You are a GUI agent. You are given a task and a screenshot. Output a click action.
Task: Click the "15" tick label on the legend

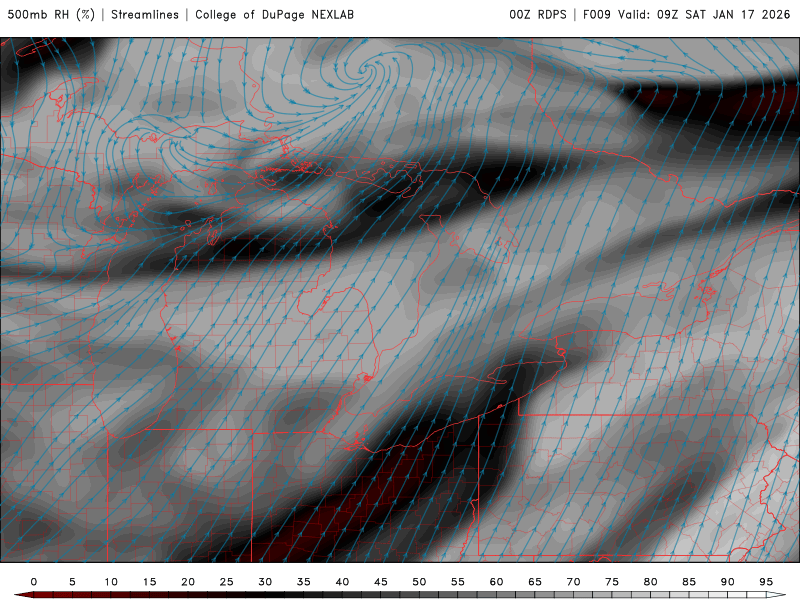click(x=149, y=582)
